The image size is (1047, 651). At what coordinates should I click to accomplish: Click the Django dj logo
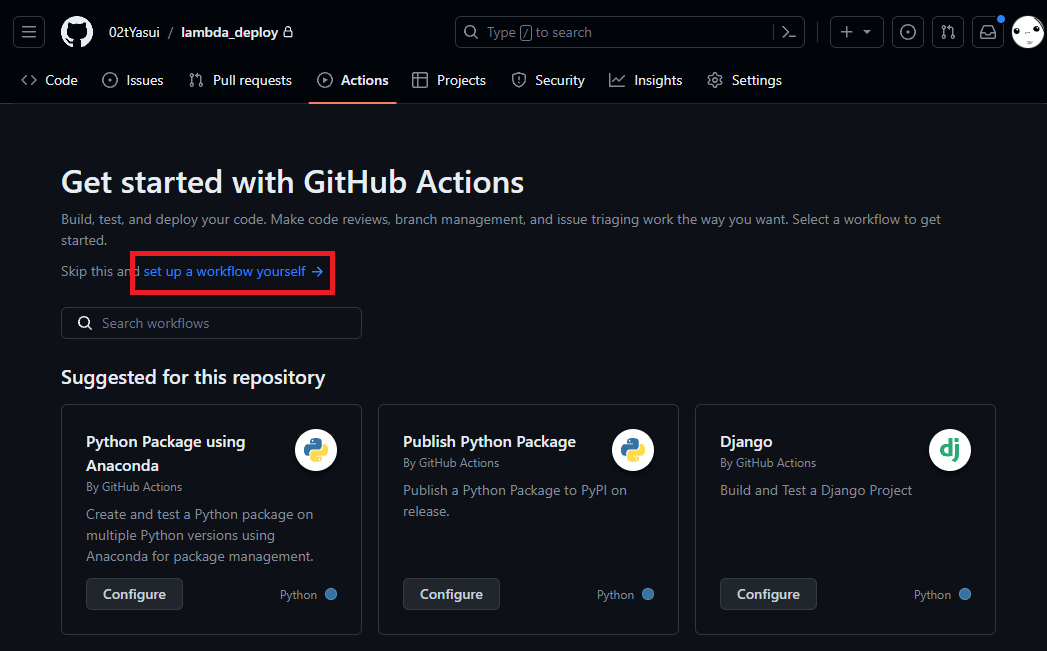click(950, 450)
